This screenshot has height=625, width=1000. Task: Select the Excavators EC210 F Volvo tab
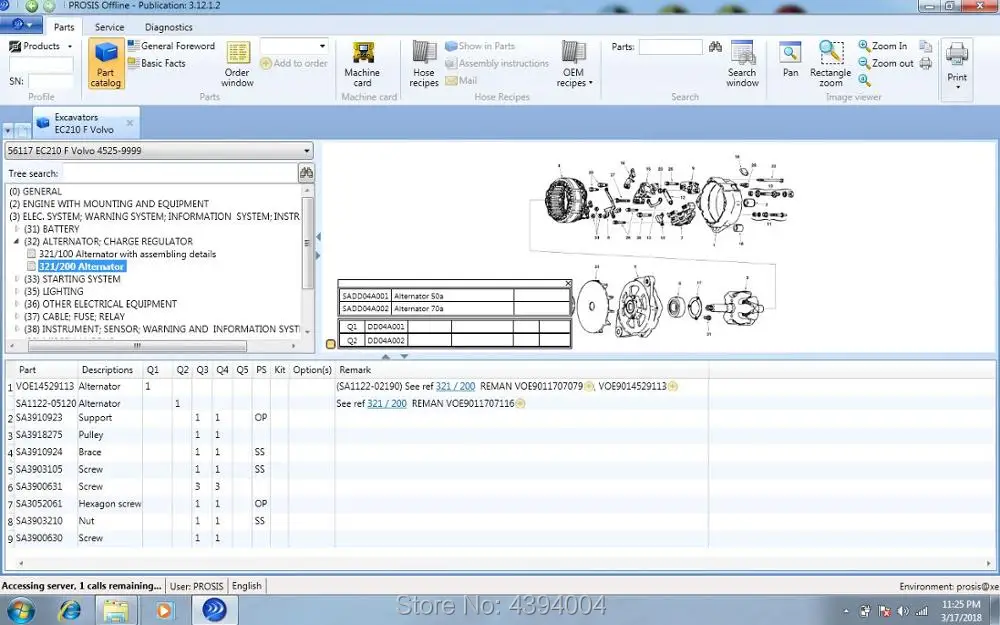(84, 123)
